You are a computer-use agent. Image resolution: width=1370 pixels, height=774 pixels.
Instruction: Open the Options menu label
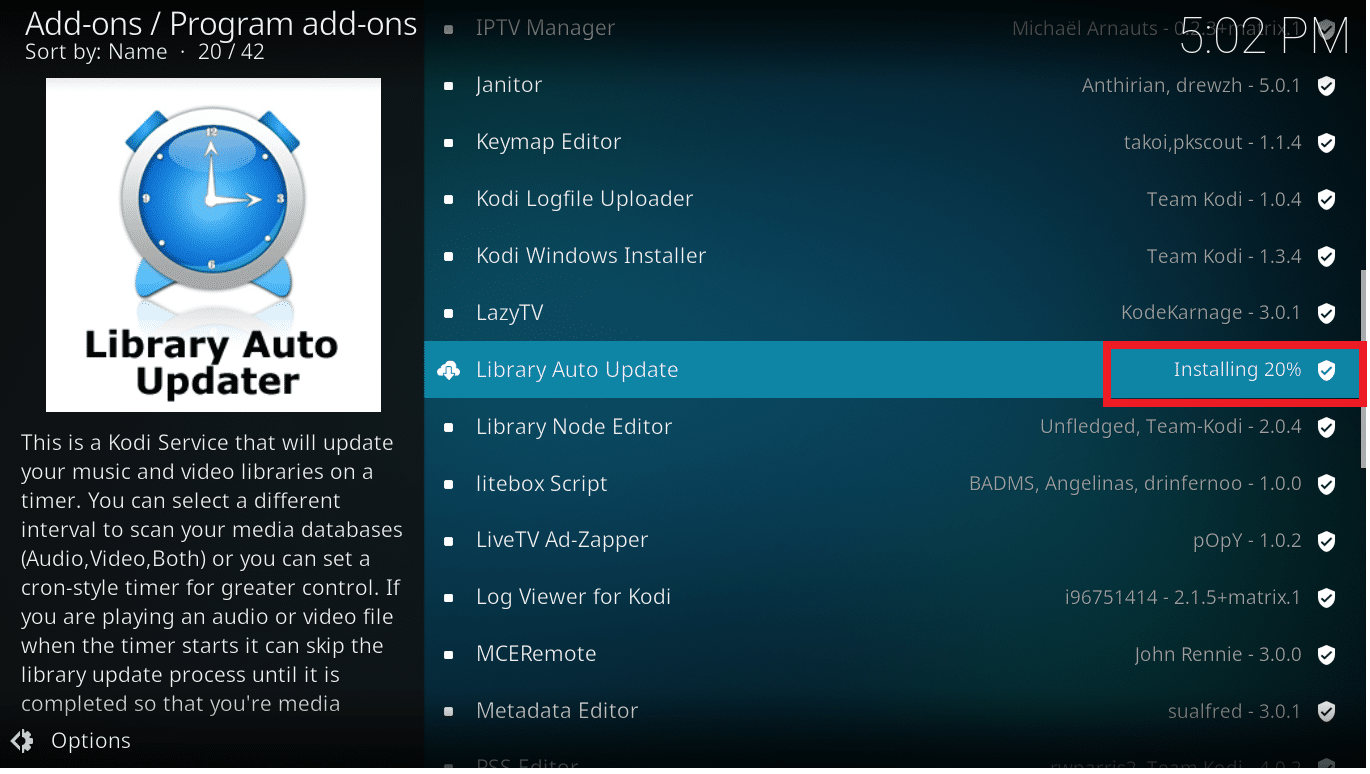pos(91,741)
